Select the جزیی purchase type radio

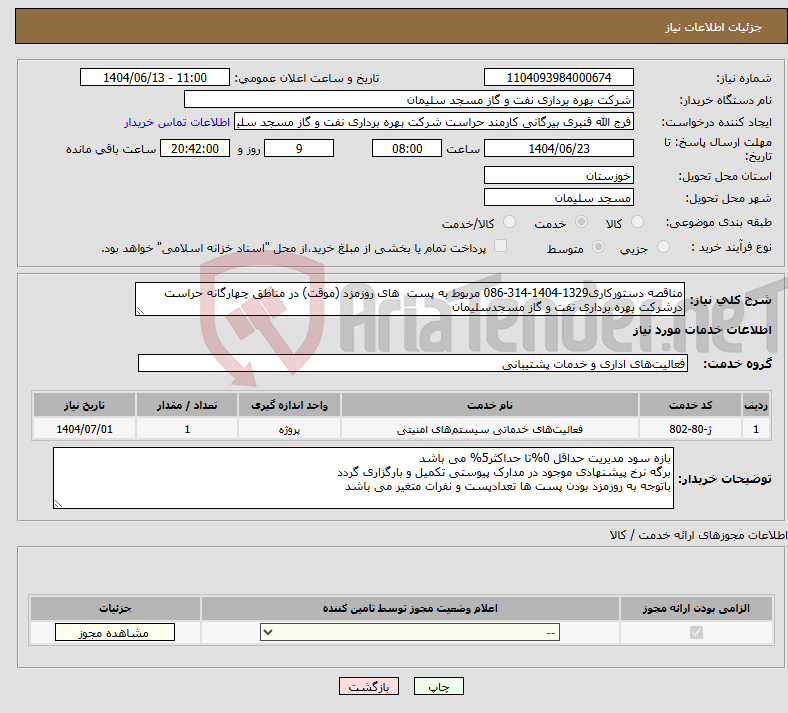click(663, 247)
